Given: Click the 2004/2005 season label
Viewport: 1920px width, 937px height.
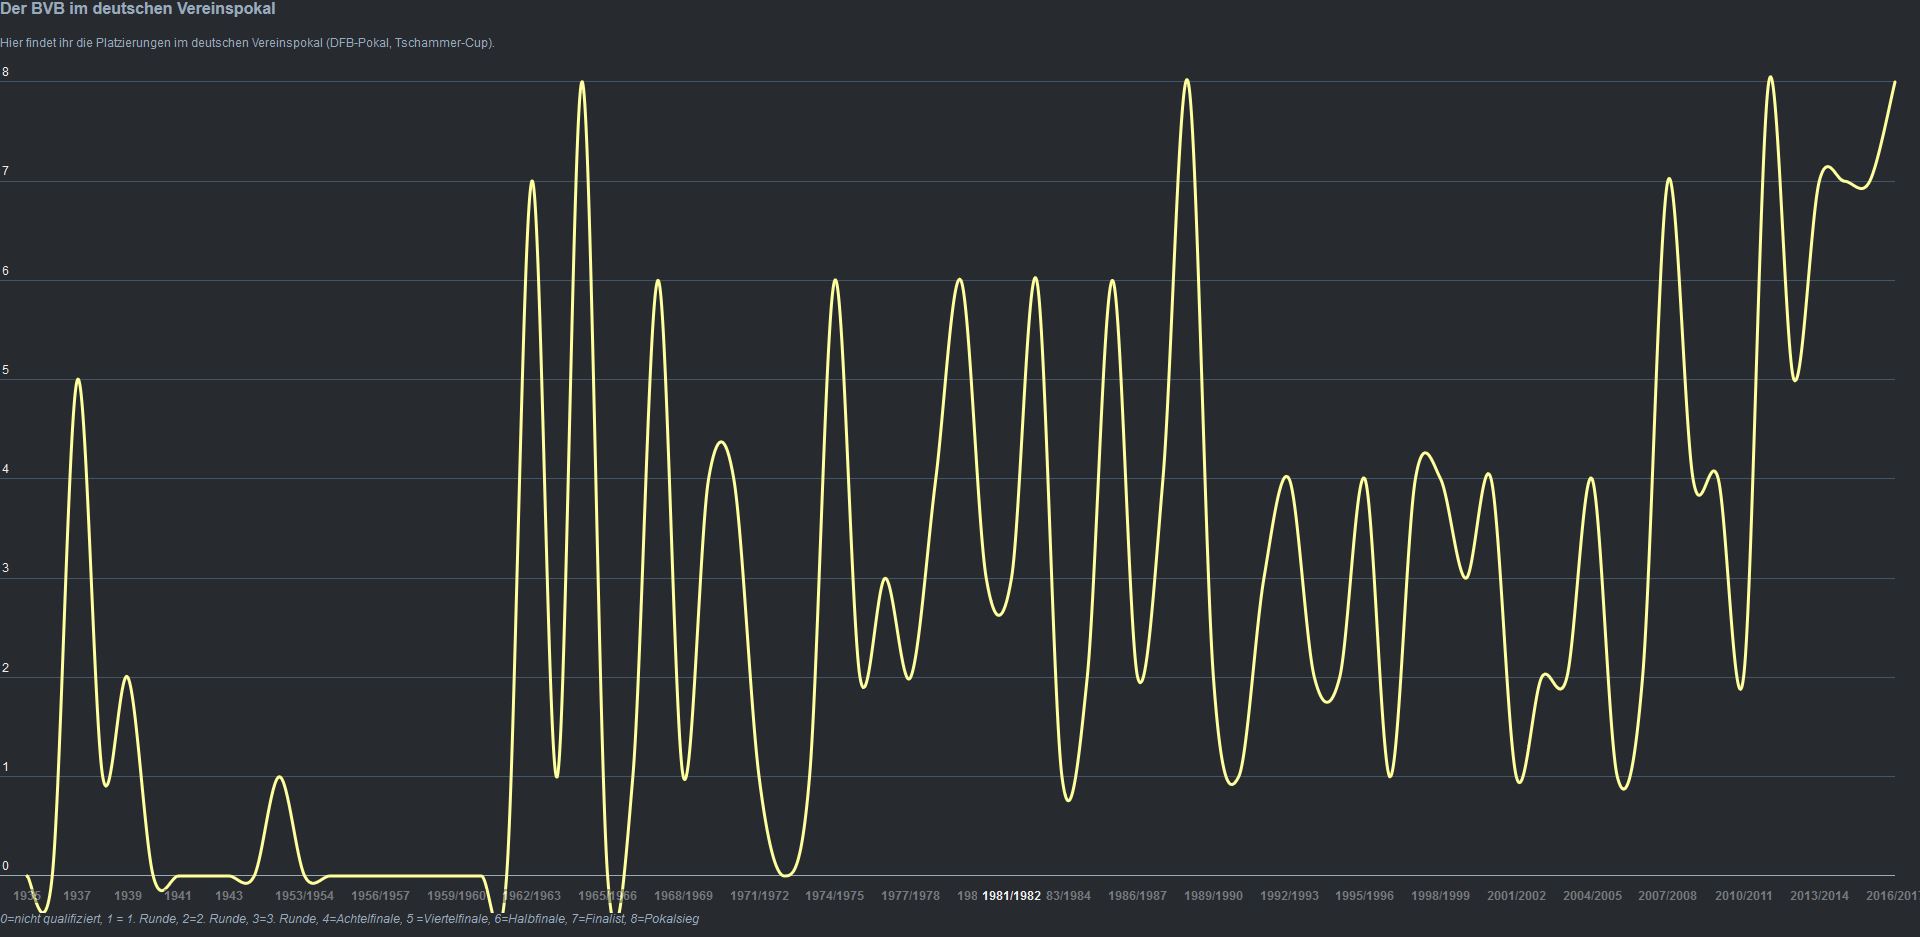Looking at the screenshot, I should pyautogui.click(x=1592, y=896).
